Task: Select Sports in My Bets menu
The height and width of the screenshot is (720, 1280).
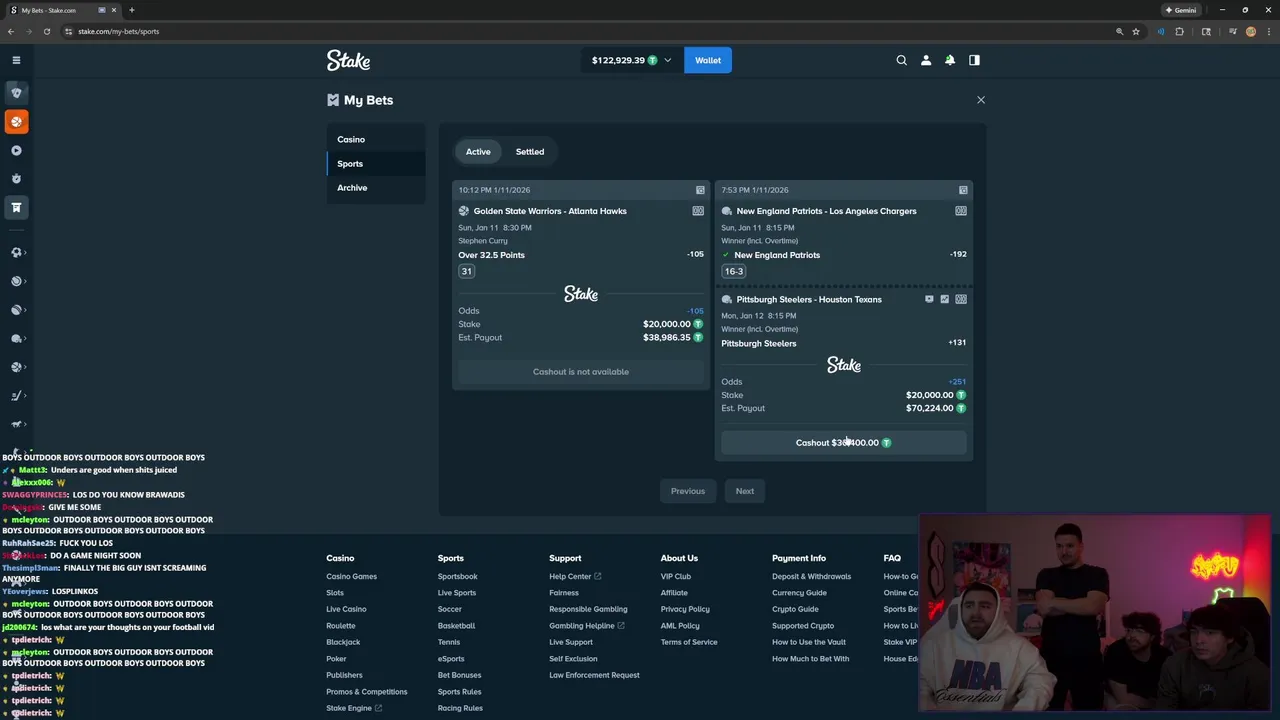Action: pos(376,163)
